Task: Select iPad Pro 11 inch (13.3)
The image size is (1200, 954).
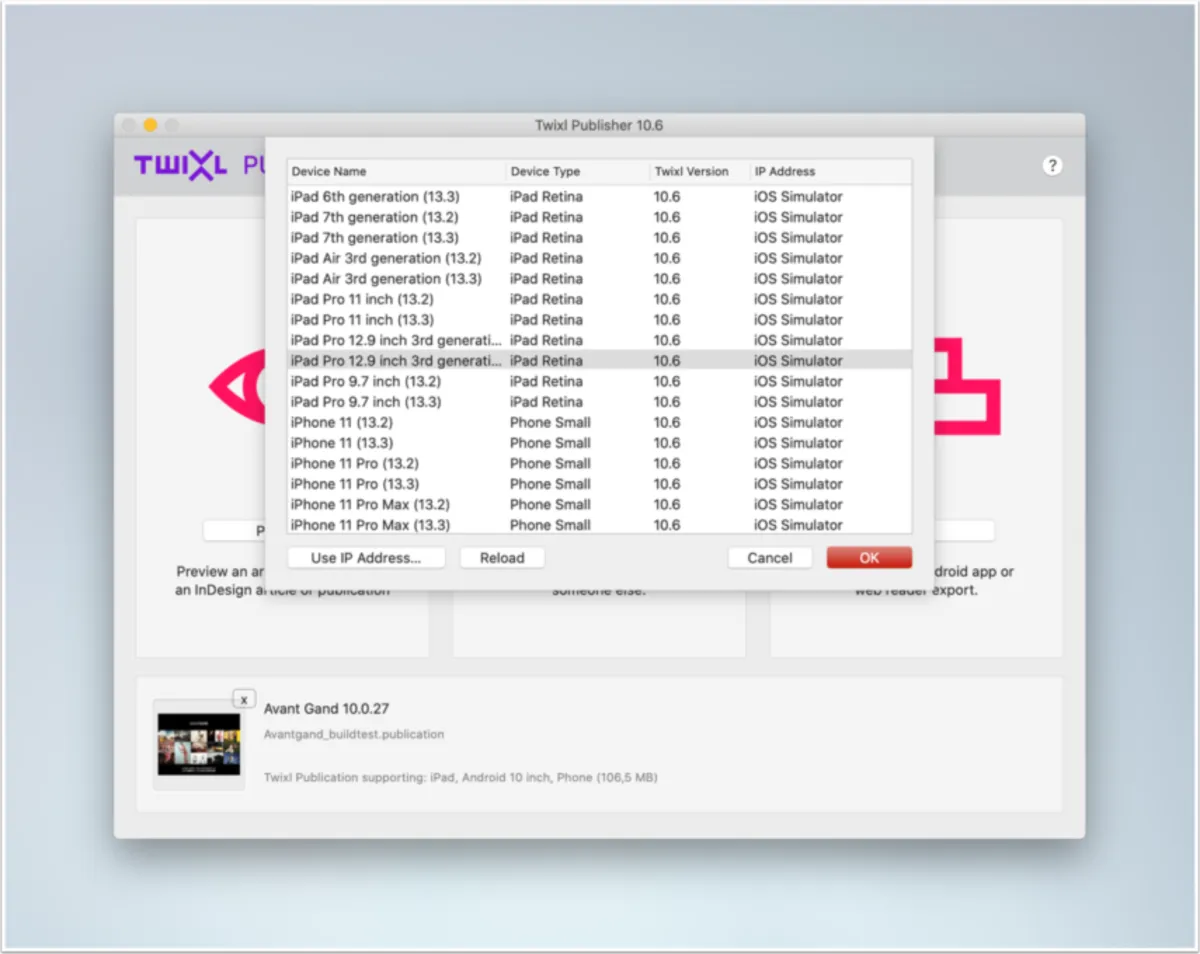Action: pos(599,320)
